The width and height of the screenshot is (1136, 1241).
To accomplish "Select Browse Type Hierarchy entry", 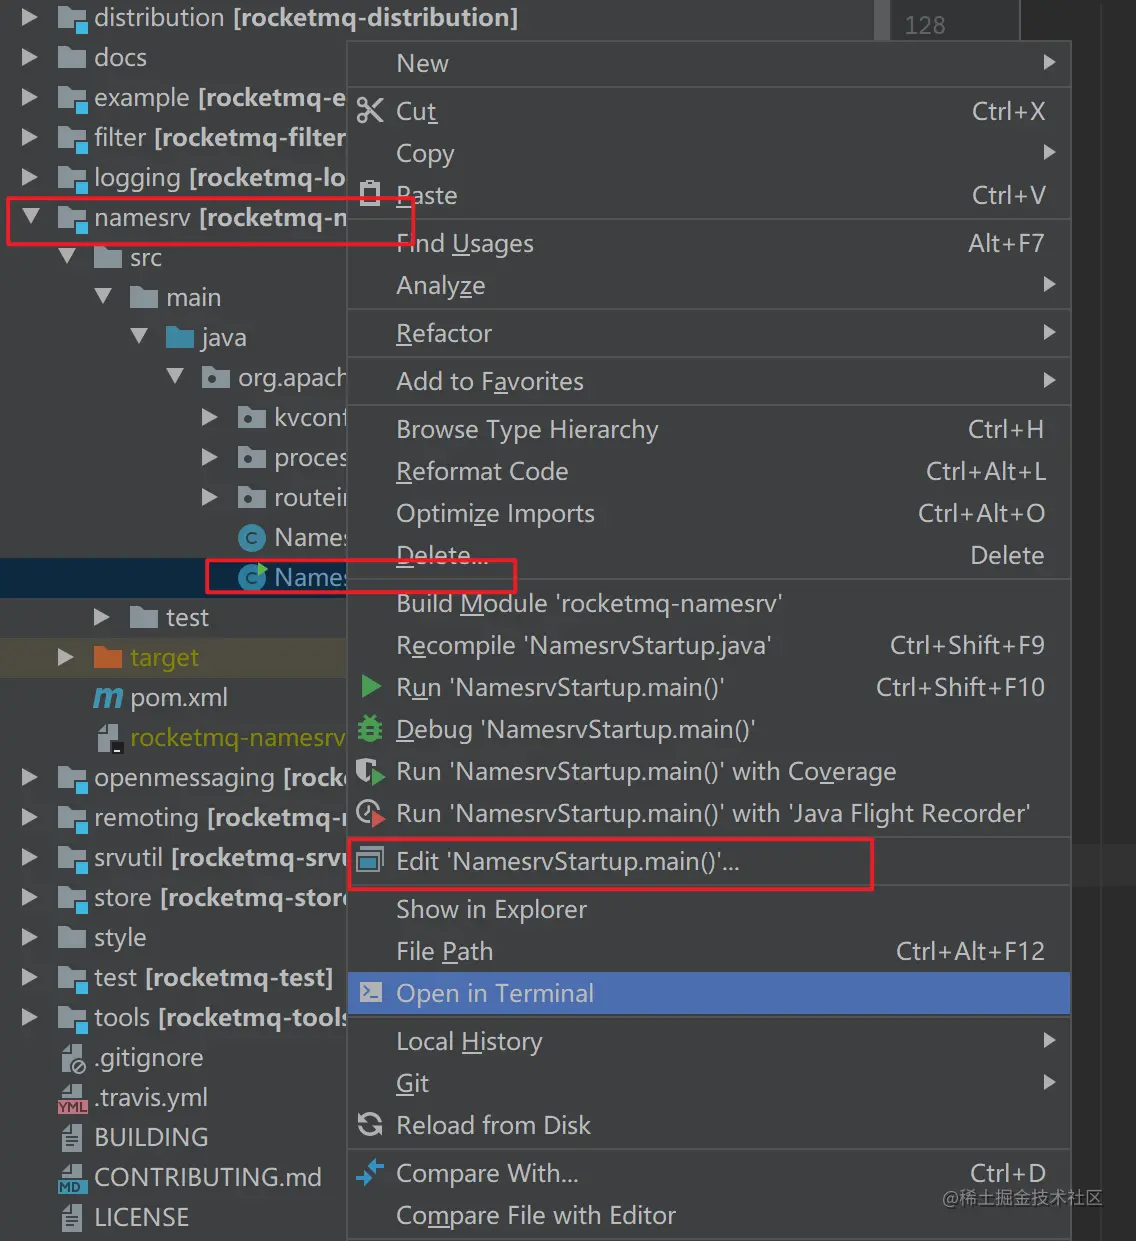I will [709, 429].
